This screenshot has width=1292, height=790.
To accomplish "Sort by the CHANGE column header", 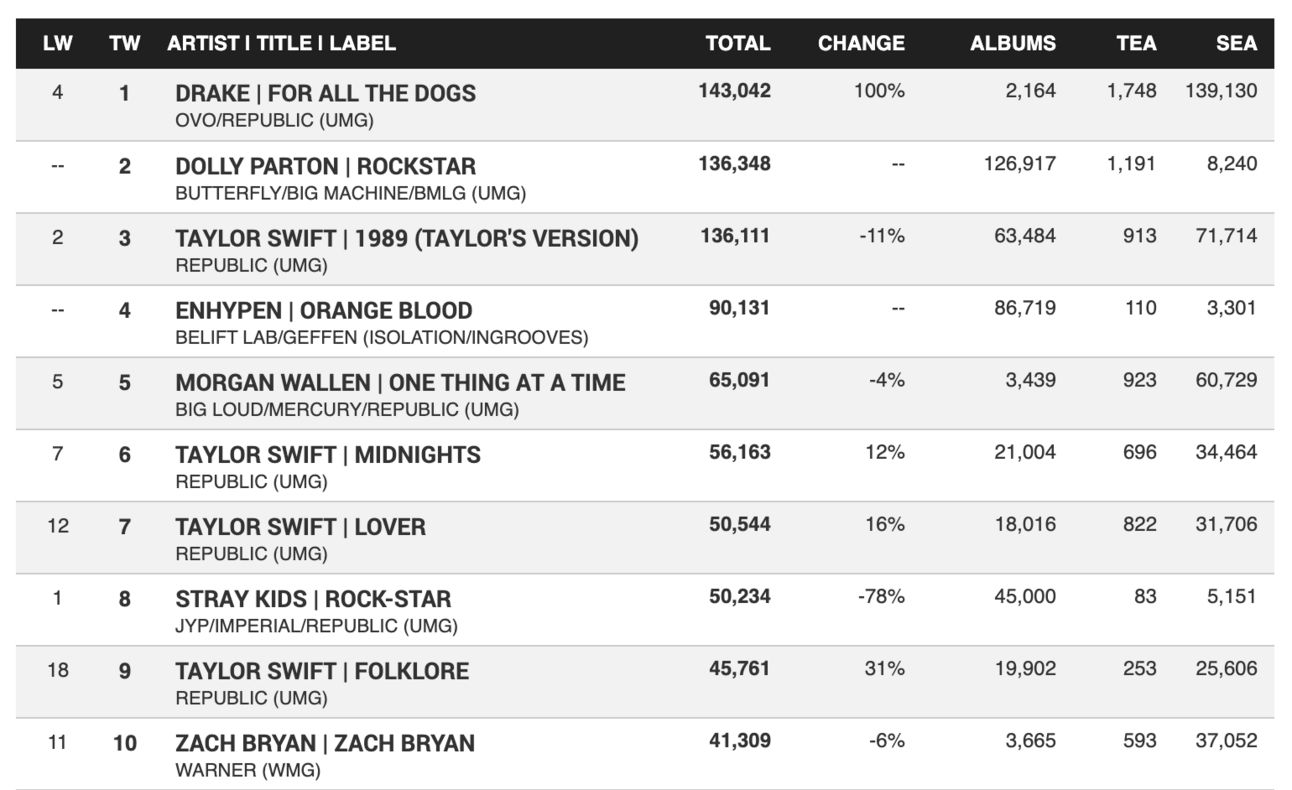I will 861,43.
